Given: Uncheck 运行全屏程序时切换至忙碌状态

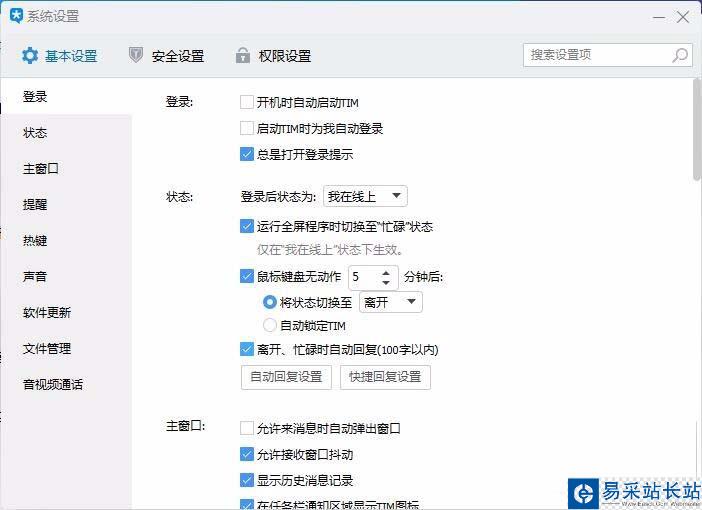Looking at the screenshot, I should point(247,226).
